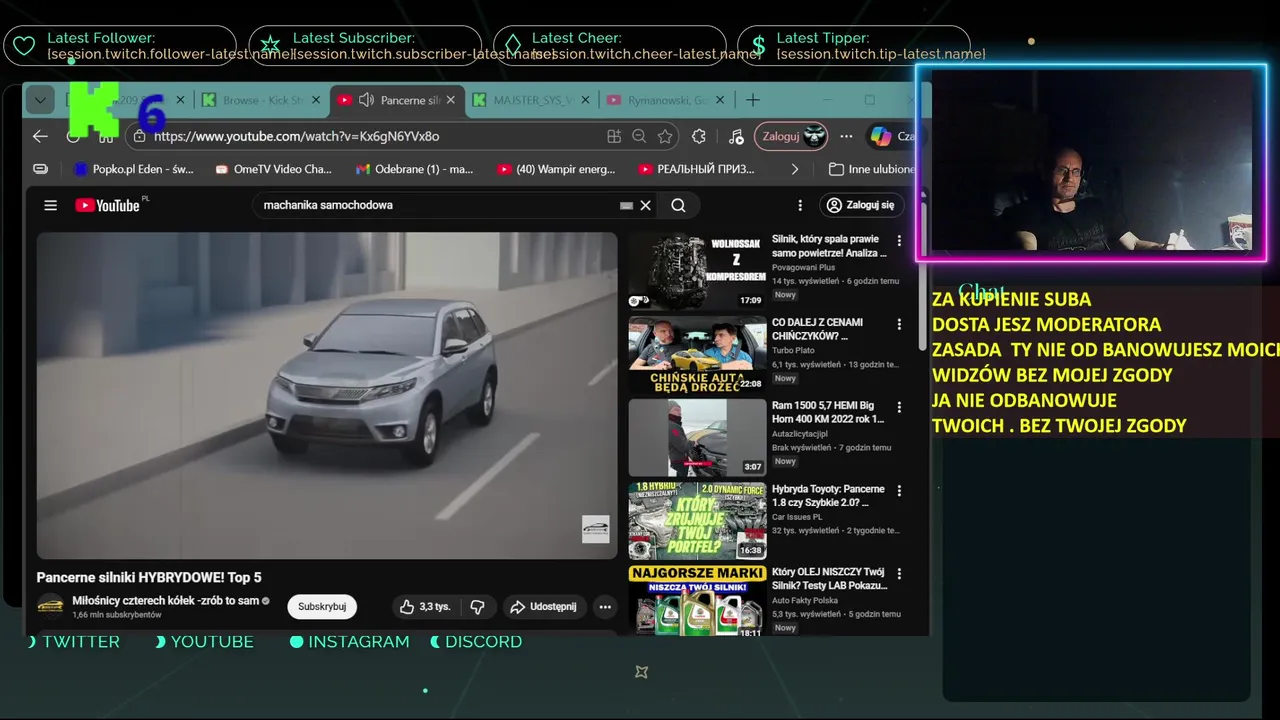
Task: Submit search with magnifier button
Action: coord(678,205)
